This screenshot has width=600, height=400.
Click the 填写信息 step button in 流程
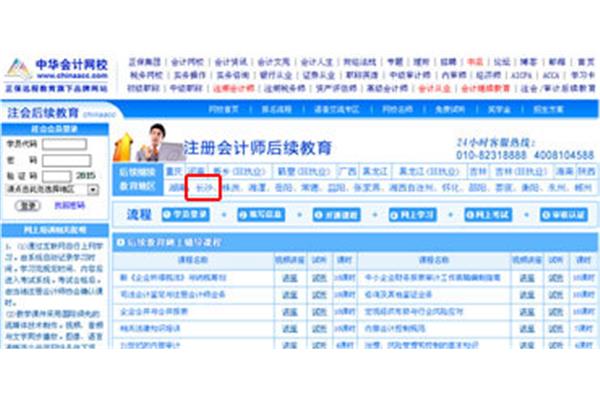point(261,214)
